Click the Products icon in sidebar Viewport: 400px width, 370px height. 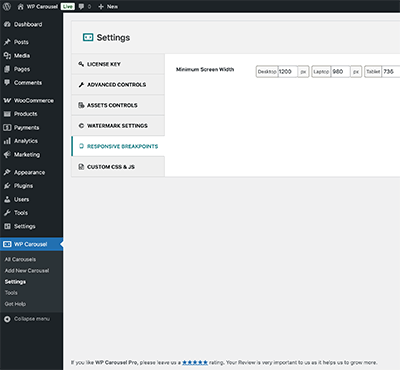click(x=7, y=114)
